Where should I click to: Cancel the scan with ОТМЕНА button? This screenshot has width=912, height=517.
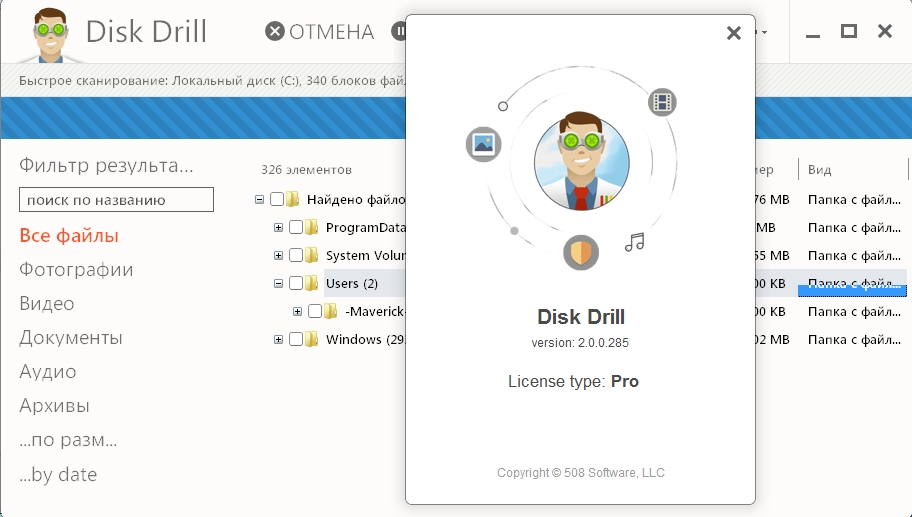pyautogui.click(x=320, y=31)
